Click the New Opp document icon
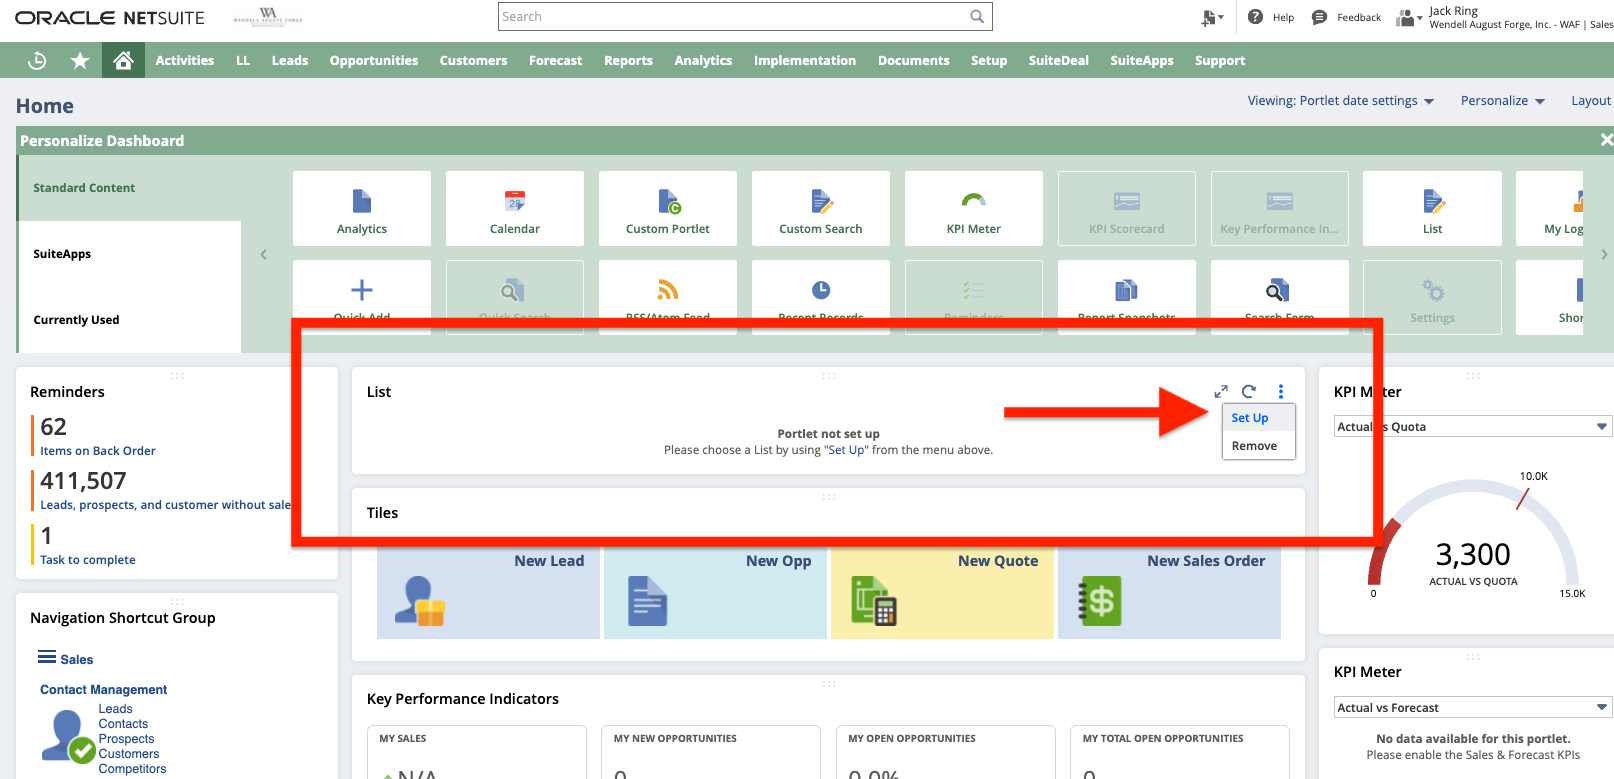The image size is (1614, 779). coord(648,601)
